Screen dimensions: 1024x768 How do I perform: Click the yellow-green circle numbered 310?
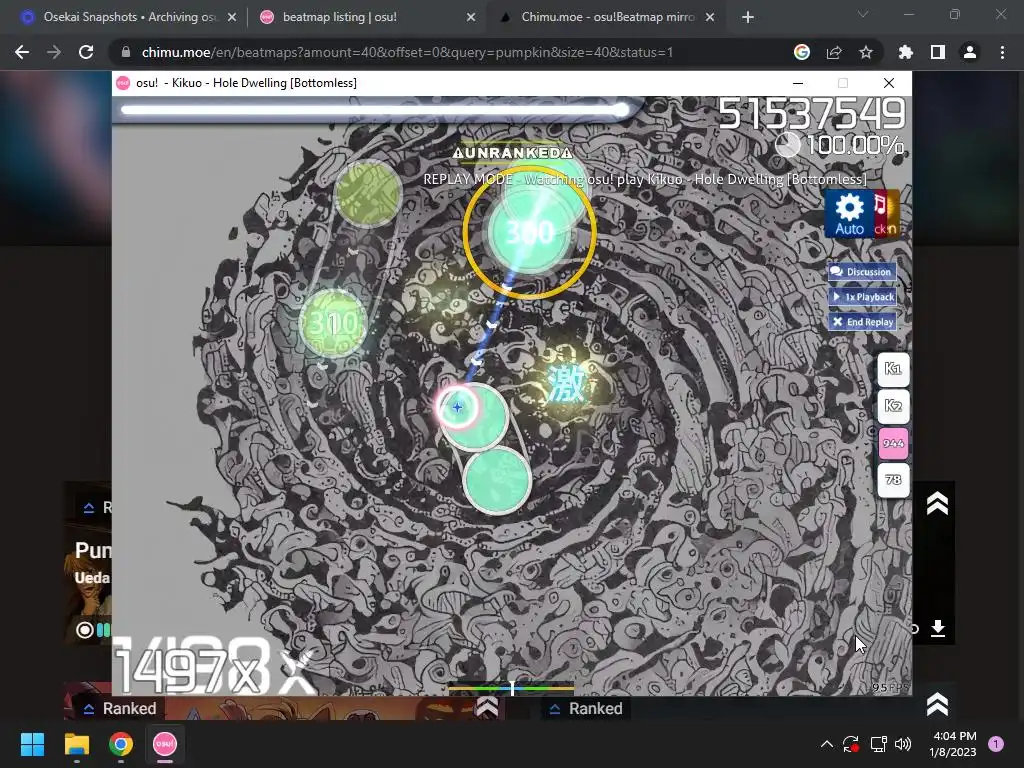333,323
